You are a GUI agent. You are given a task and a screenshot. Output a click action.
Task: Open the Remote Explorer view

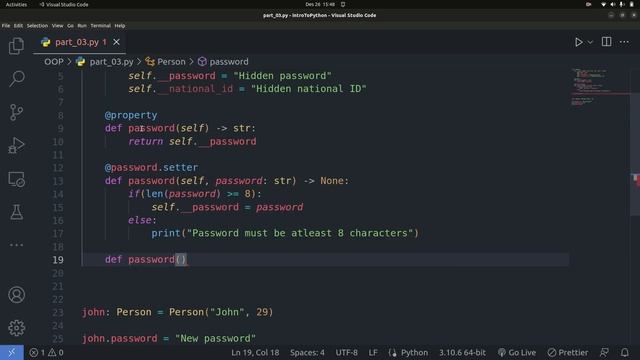point(16,179)
